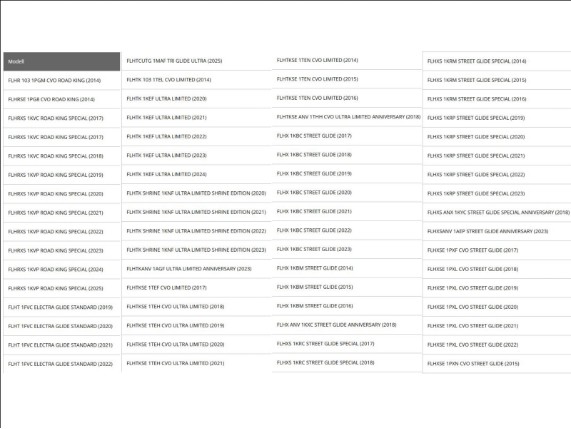
Task: Choose FLHXS 1KRM Street Glide Special (2016)
Action: click(x=477, y=99)
